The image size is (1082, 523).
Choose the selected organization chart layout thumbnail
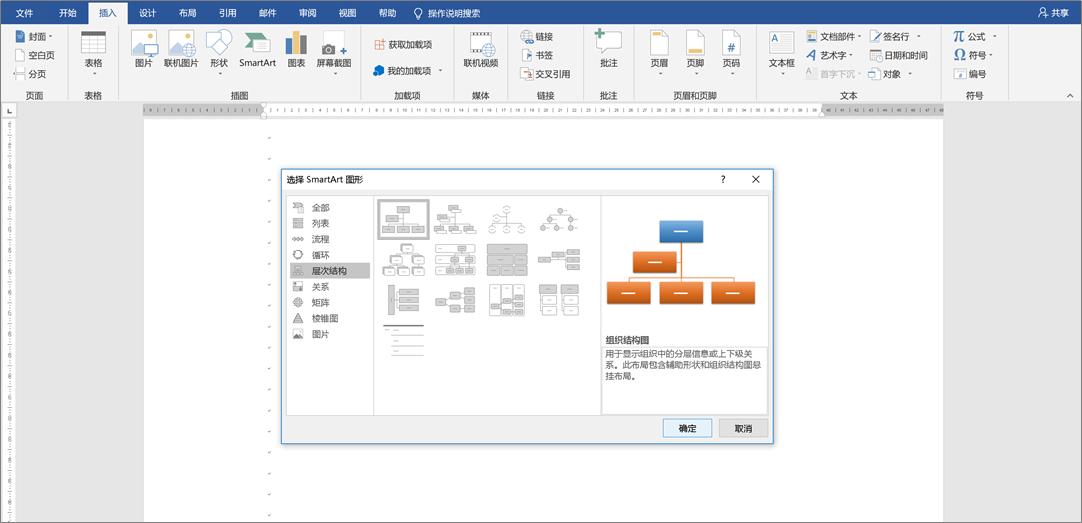pyautogui.click(x=404, y=219)
